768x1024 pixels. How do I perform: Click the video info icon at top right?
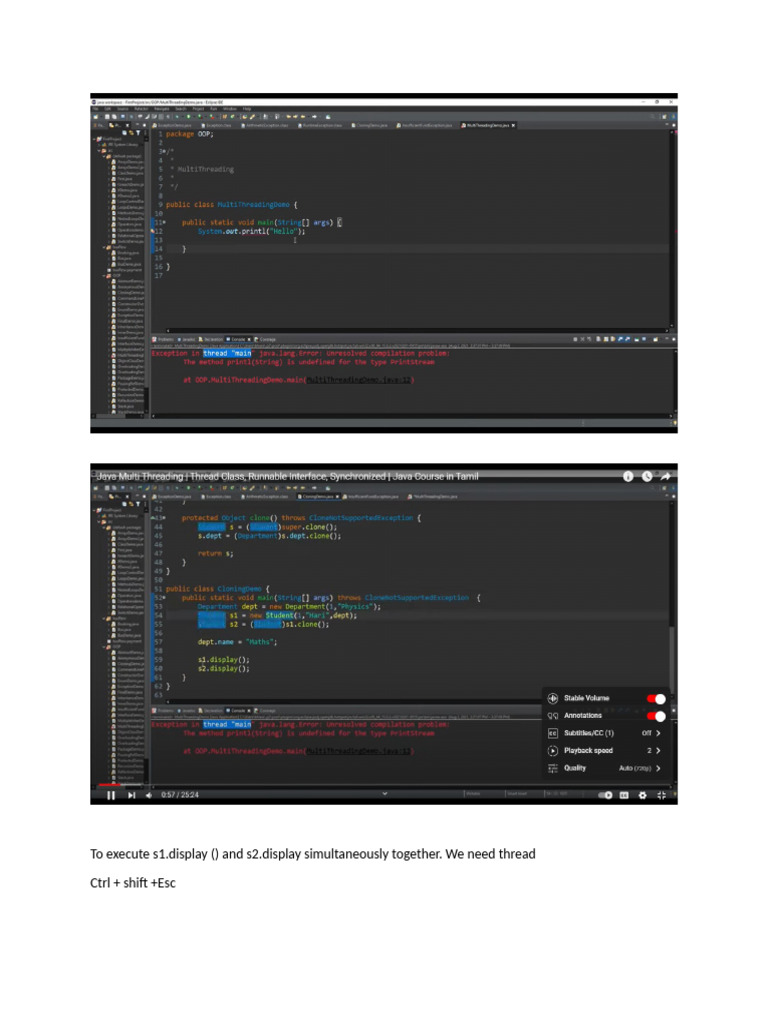(628, 477)
